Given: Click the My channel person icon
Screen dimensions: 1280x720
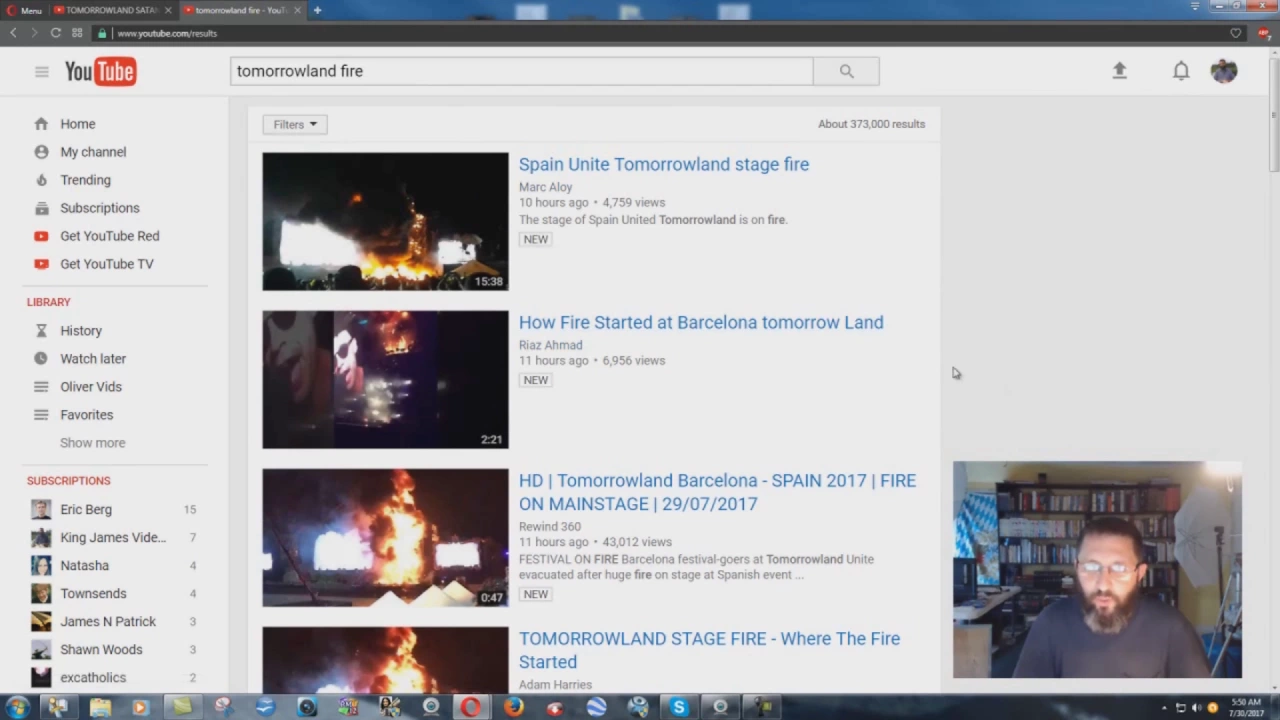Looking at the screenshot, I should click(41, 152).
